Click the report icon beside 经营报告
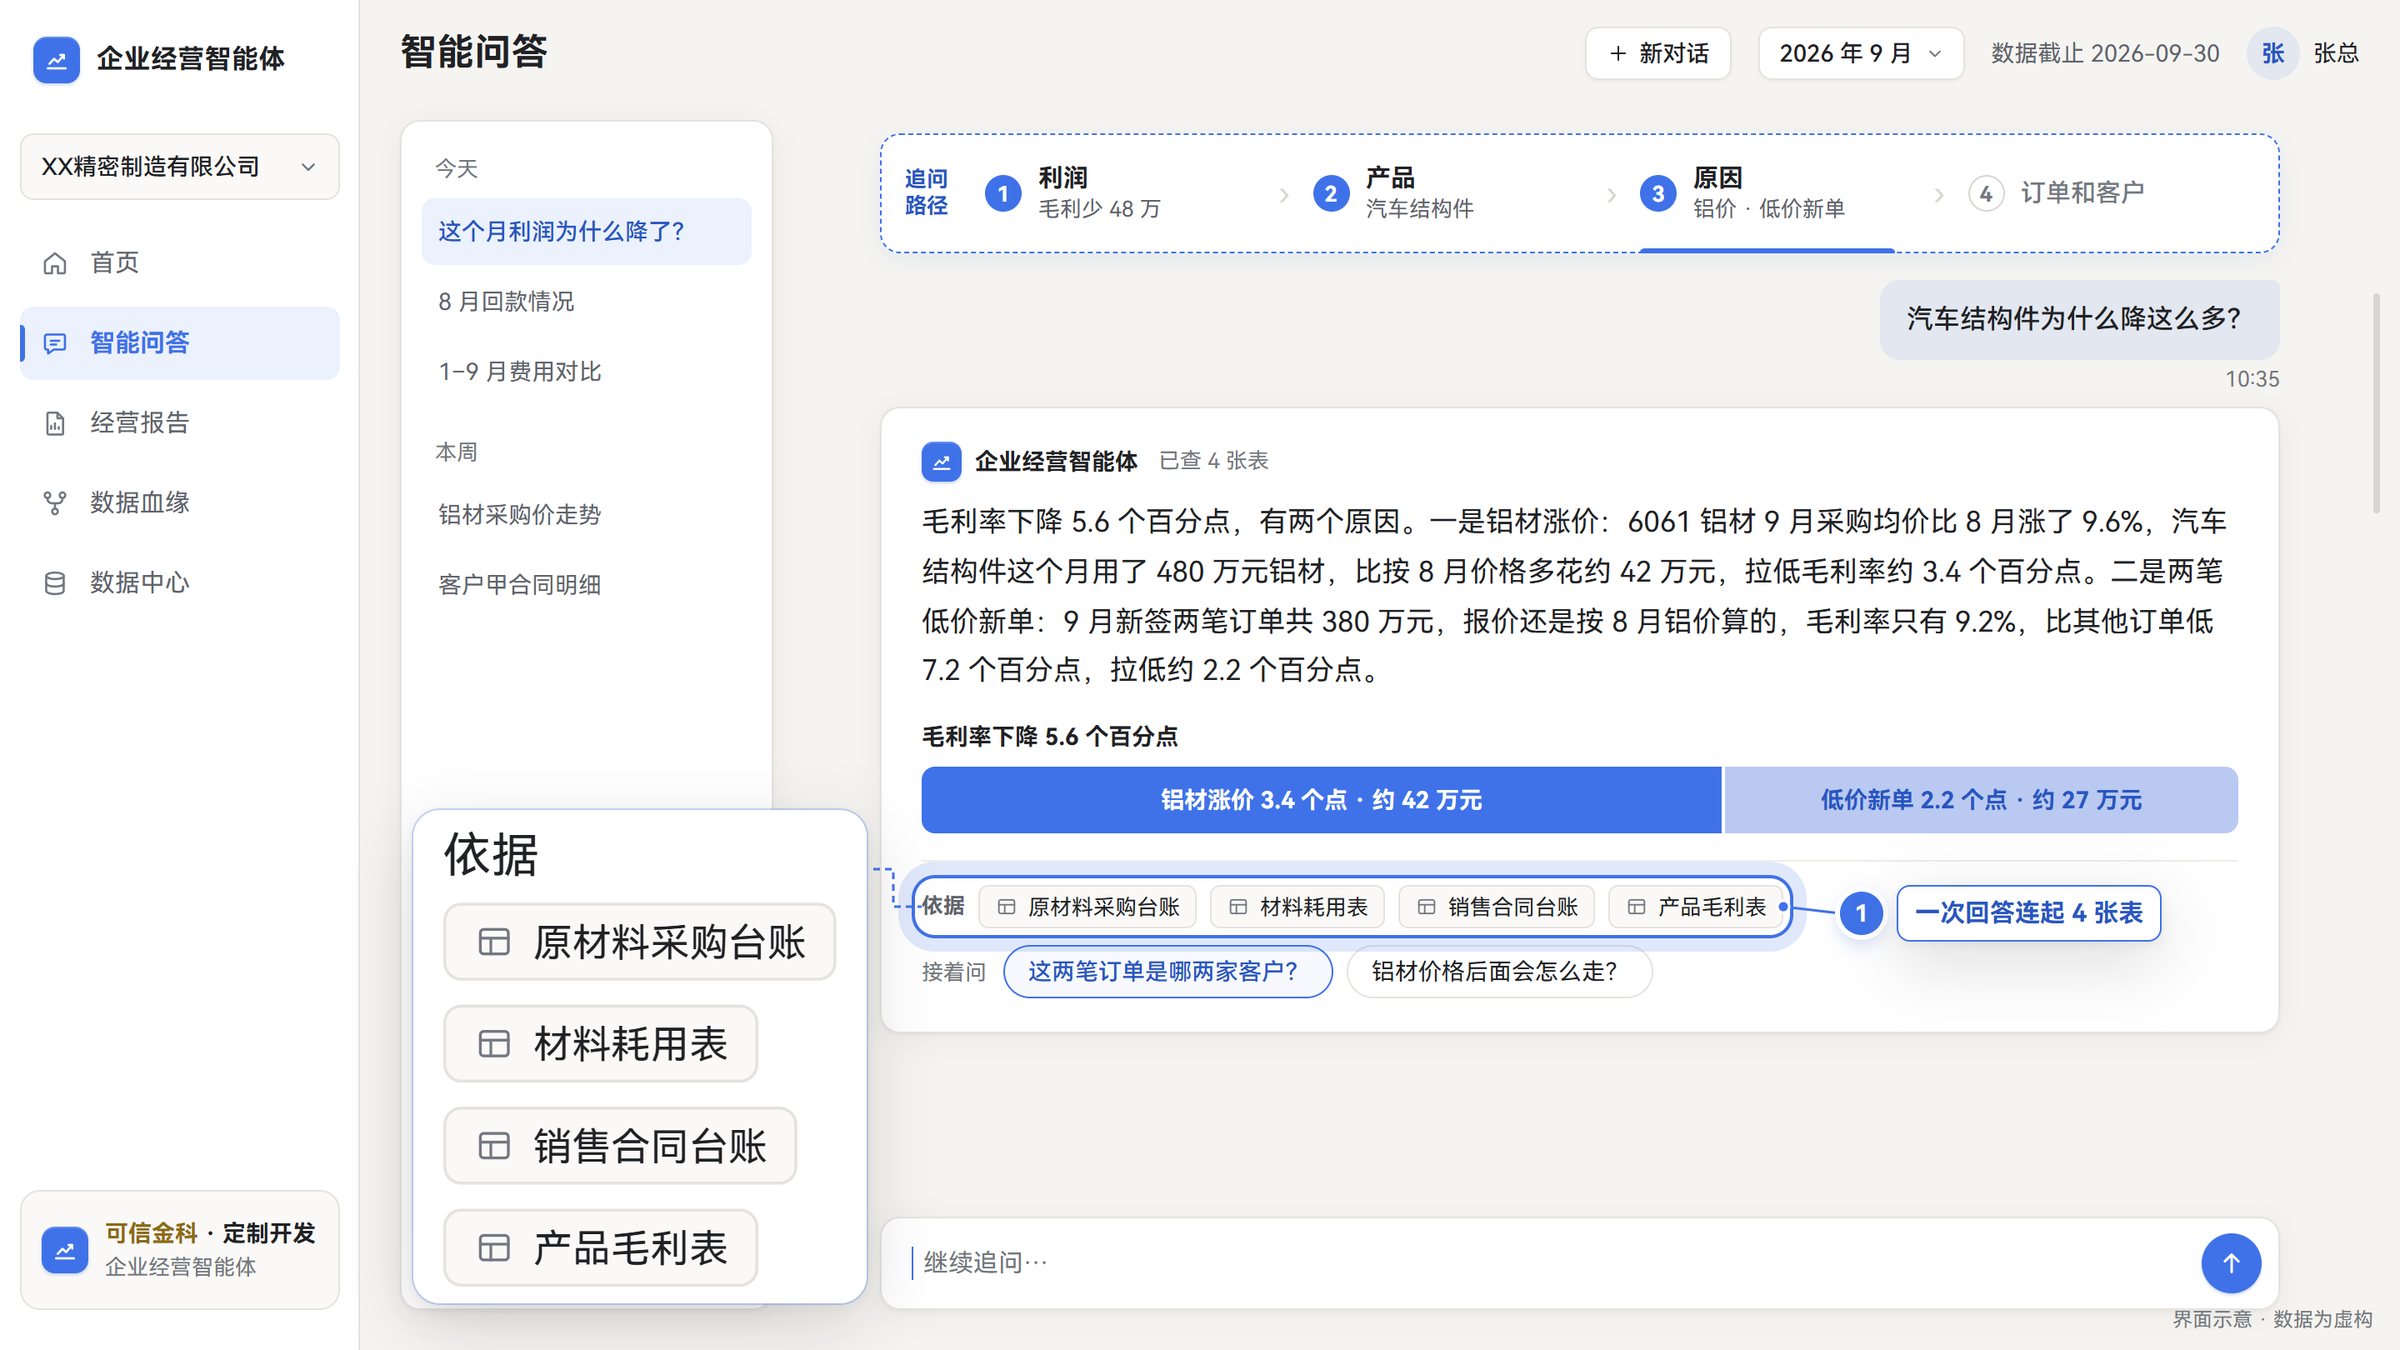The height and width of the screenshot is (1350, 2400). (55, 423)
